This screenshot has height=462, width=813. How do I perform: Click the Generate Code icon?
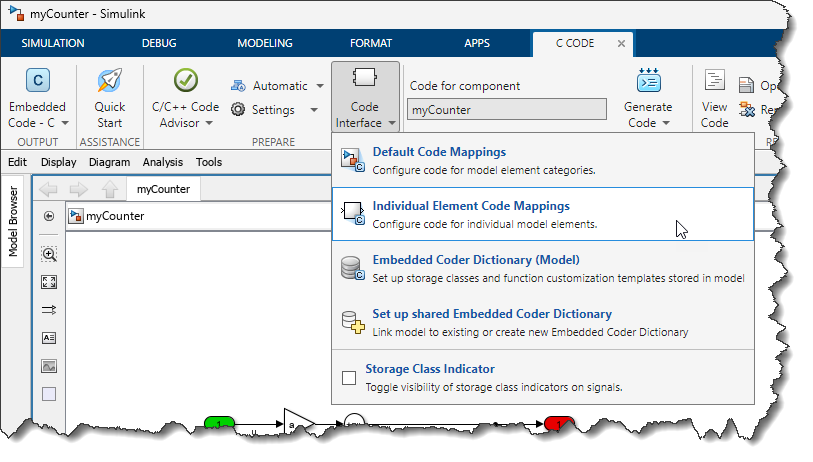pyautogui.click(x=647, y=83)
